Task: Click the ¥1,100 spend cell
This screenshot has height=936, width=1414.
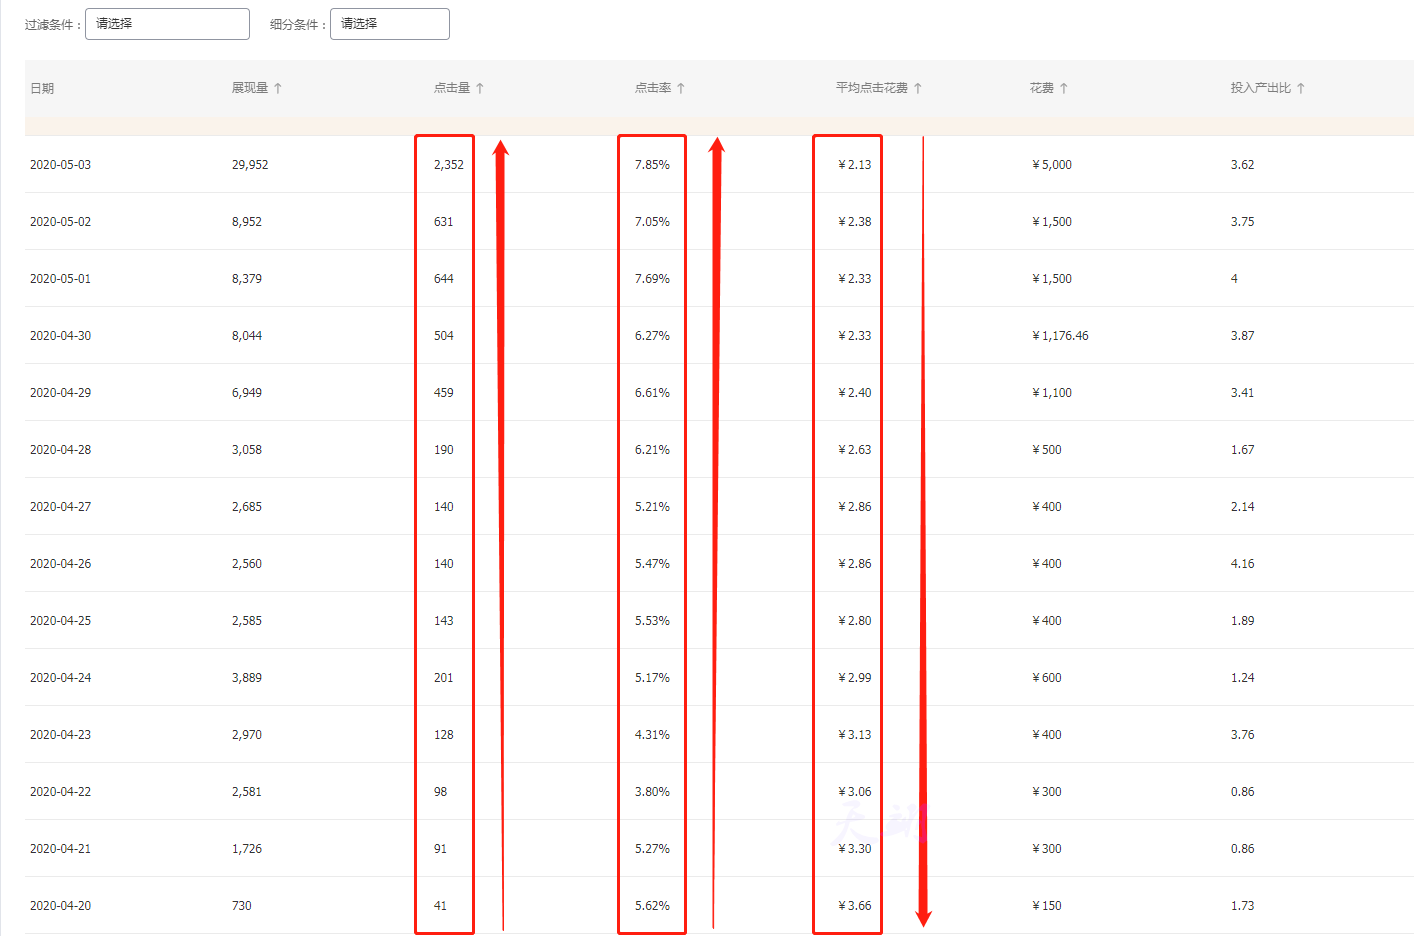Action: 1052,393
